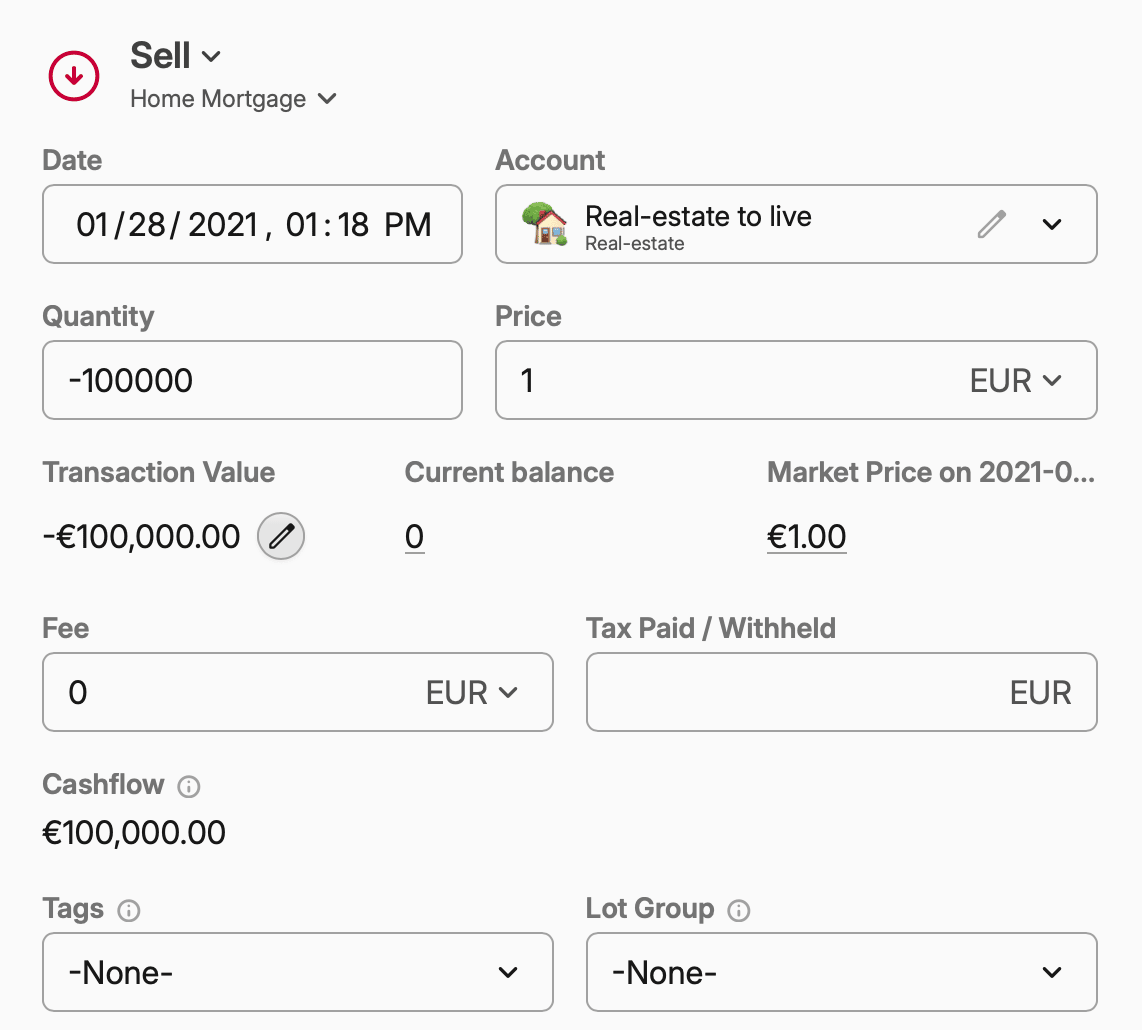Screen dimensions: 1142x1030
Task: Expand the Account selection chevron
Action: click(x=1052, y=224)
